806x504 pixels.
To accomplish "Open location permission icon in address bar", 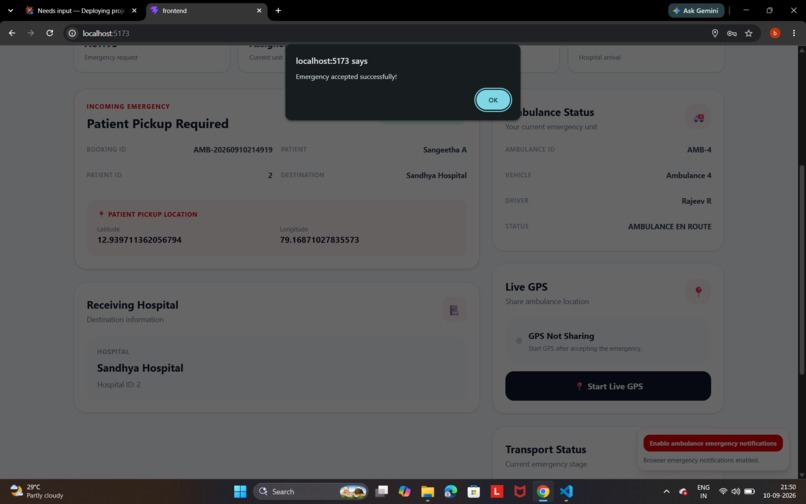I will (x=715, y=33).
